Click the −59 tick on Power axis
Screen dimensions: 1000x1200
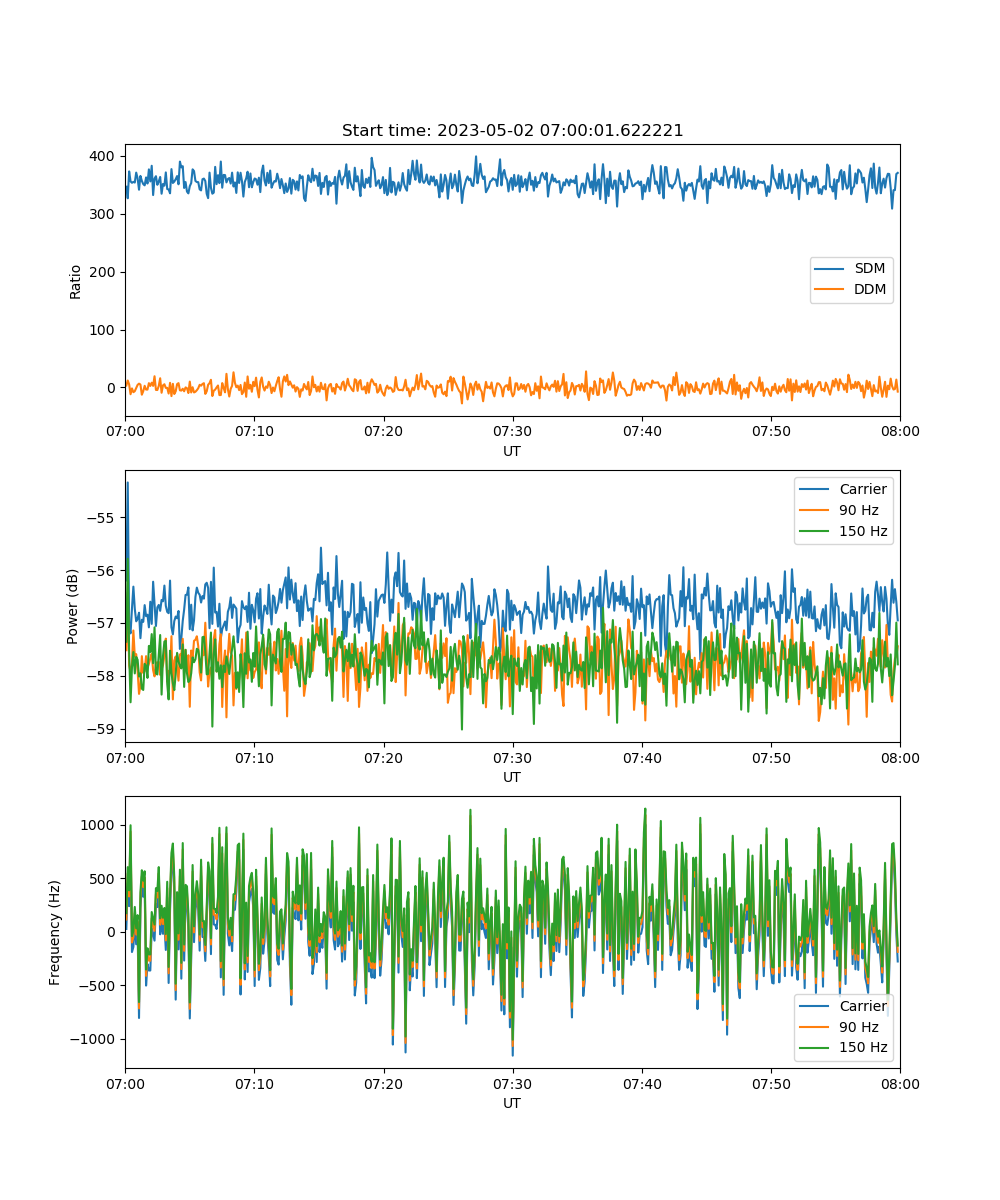[x=102, y=728]
